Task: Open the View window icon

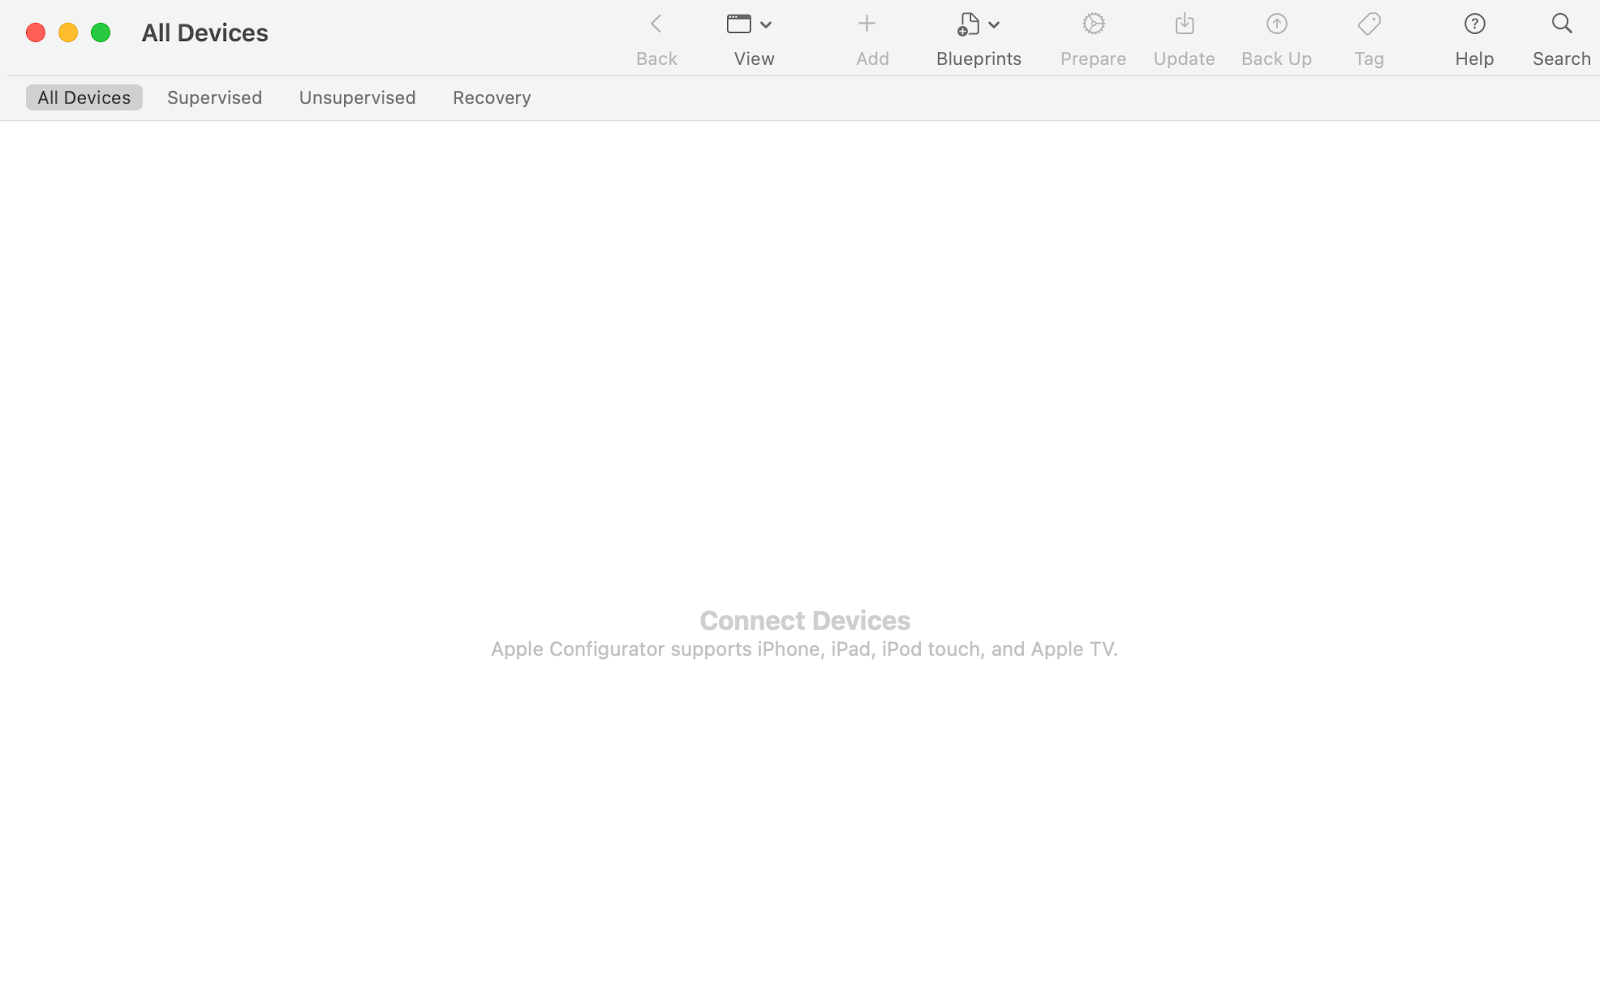Action: pyautogui.click(x=739, y=24)
